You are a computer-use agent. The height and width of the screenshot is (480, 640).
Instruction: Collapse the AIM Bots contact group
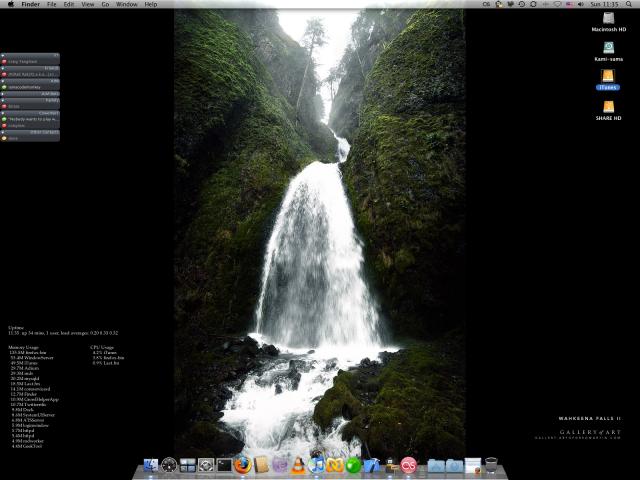tap(30, 93)
